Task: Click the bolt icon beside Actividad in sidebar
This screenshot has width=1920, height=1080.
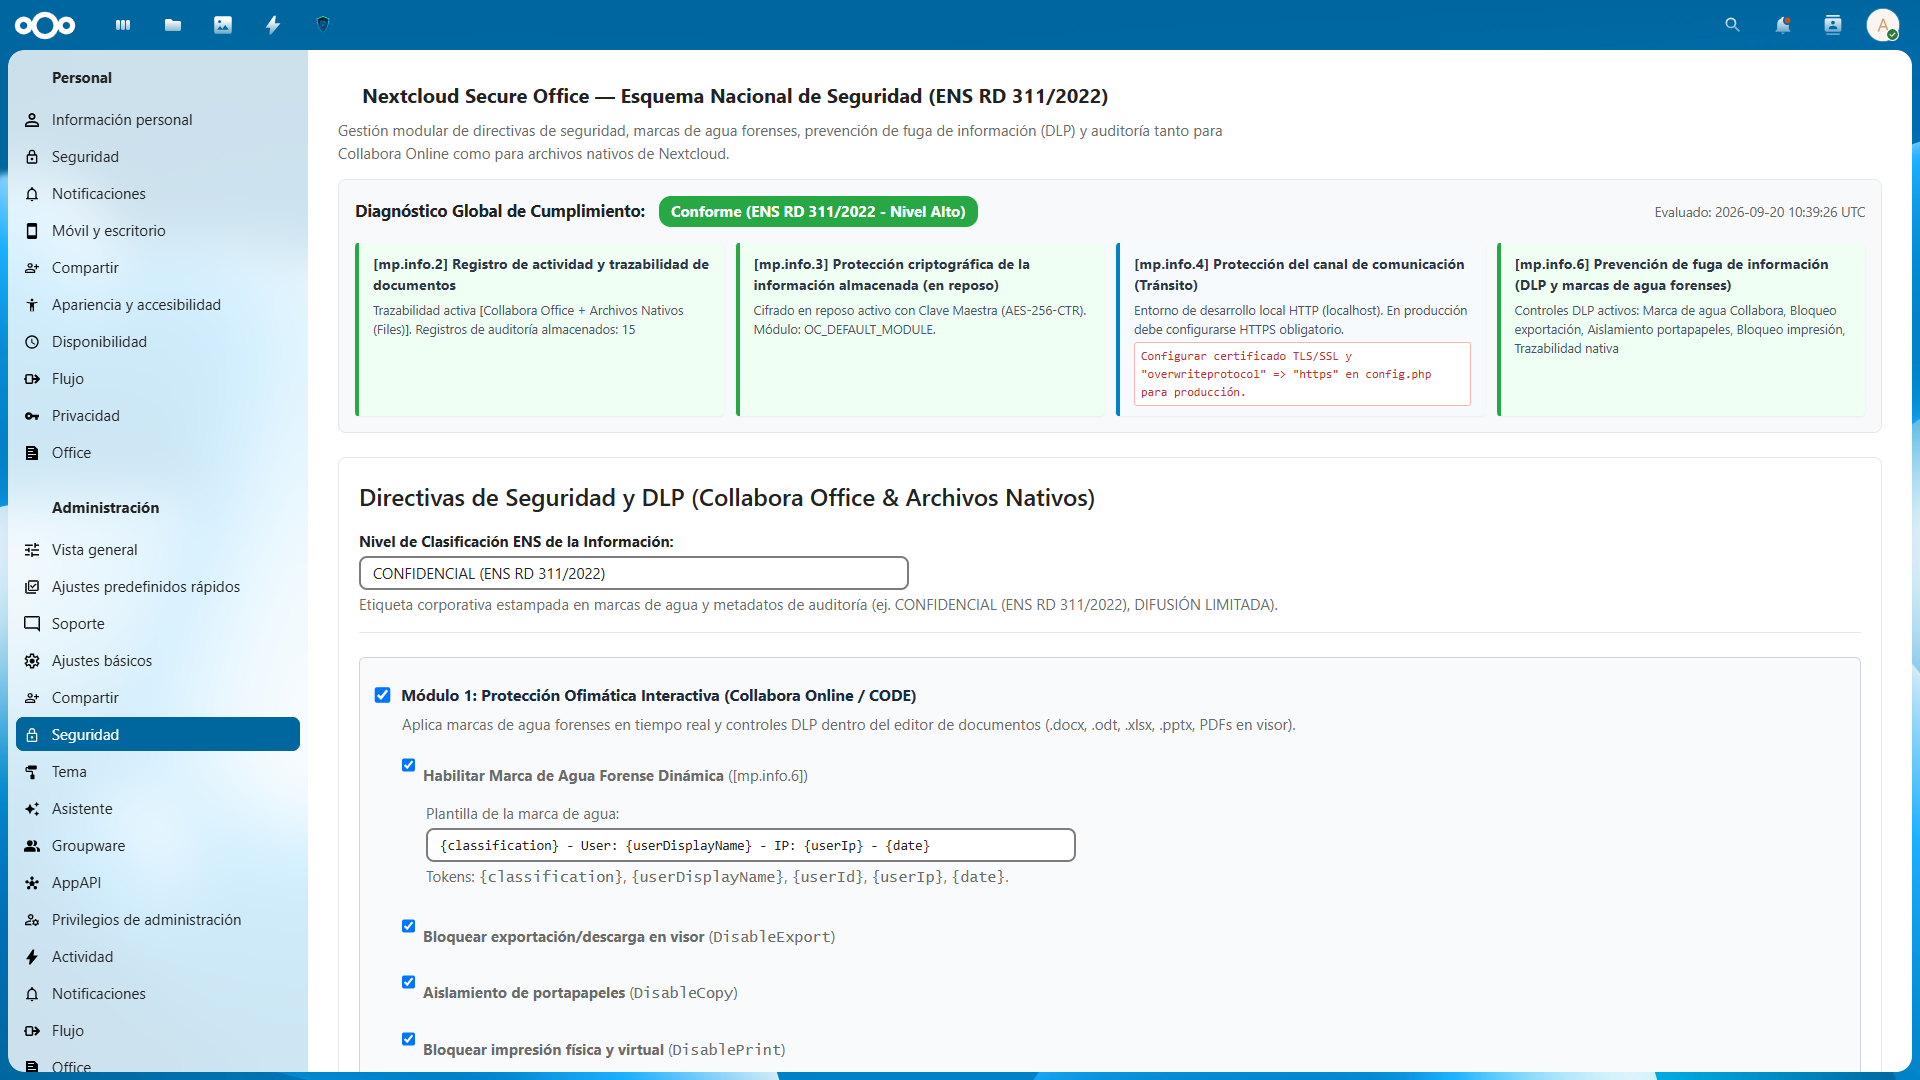Action: (32, 957)
